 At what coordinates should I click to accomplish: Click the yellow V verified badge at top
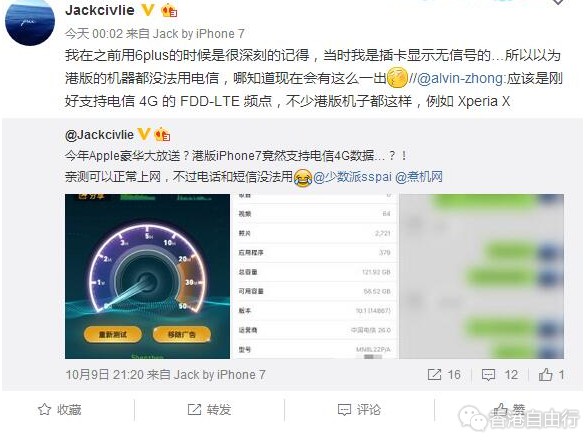click(148, 10)
